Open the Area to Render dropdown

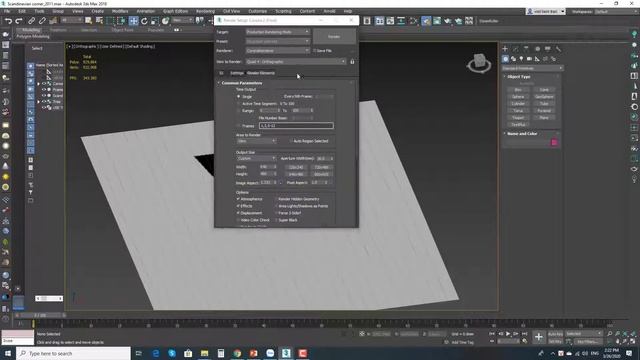pyautogui.click(x=256, y=141)
